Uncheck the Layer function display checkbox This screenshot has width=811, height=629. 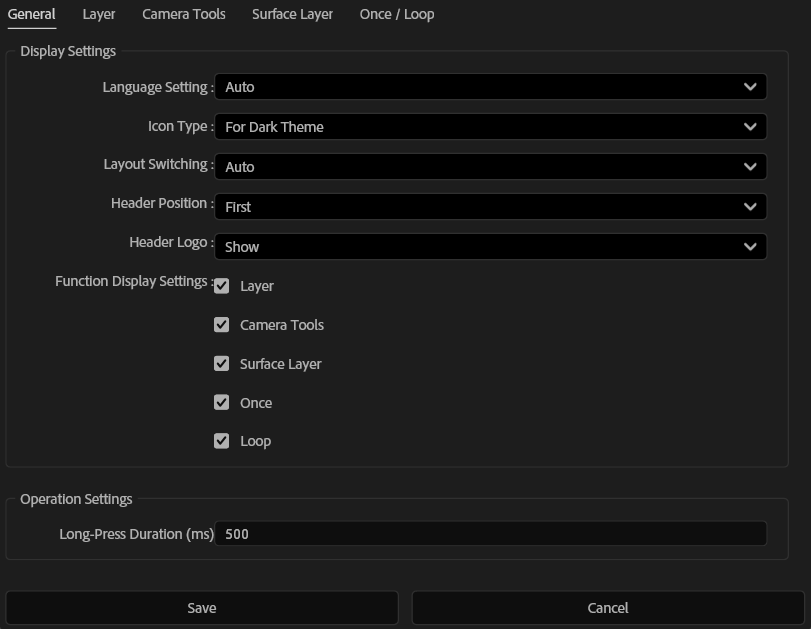(221, 286)
